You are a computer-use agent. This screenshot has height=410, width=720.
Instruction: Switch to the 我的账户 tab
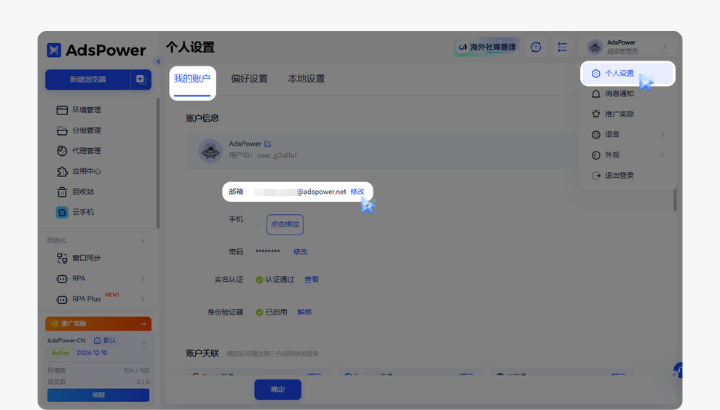pos(192,79)
